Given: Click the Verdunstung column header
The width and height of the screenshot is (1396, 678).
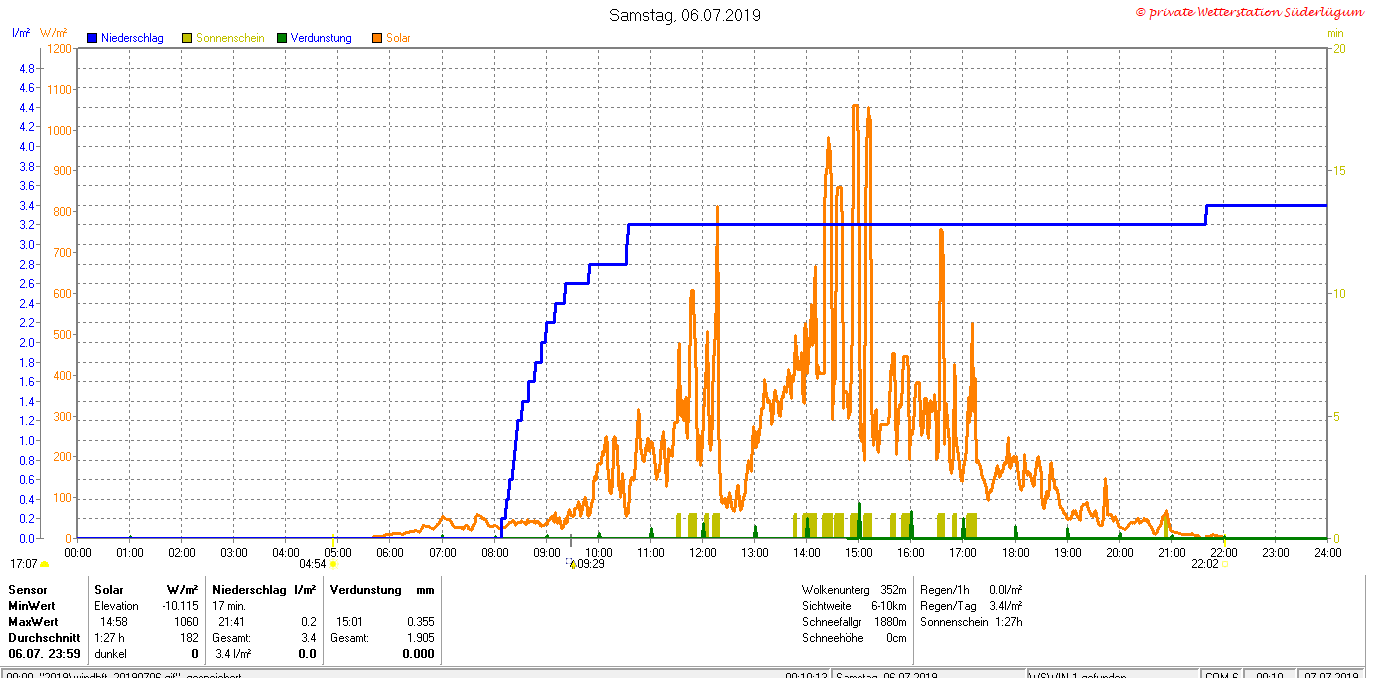Looking at the screenshot, I should (x=366, y=590).
